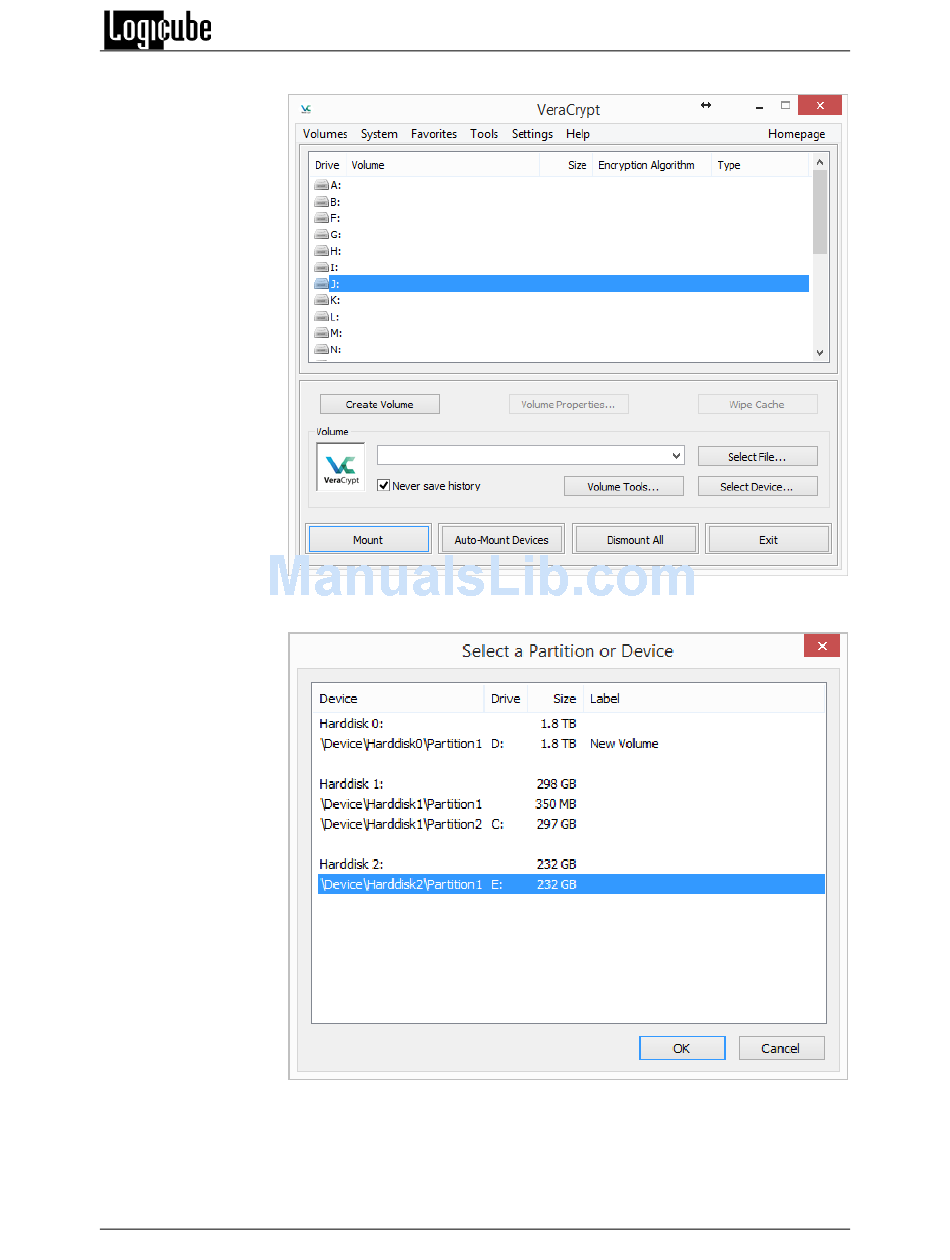Image resolution: width=950 pixels, height=1260 pixels.
Task: Select drive F: icon in drive list
Action: click(x=322, y=218)
